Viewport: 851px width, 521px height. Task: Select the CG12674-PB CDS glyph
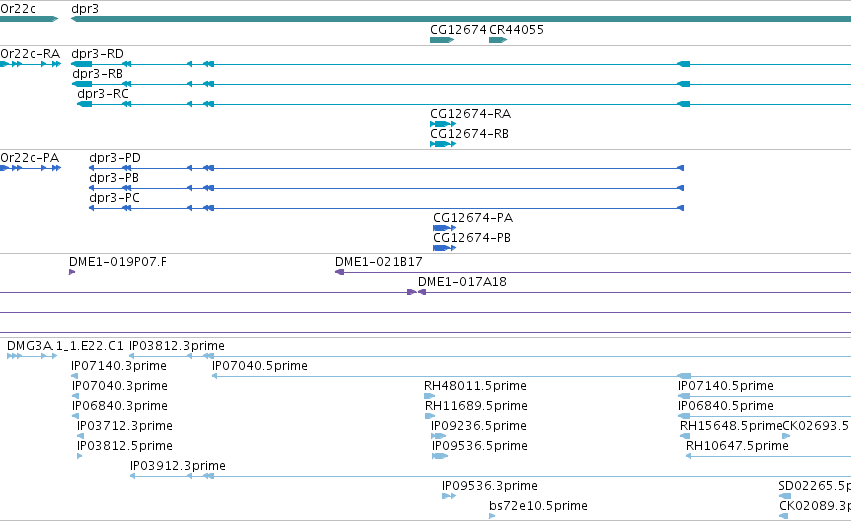[x=444, y=248]
